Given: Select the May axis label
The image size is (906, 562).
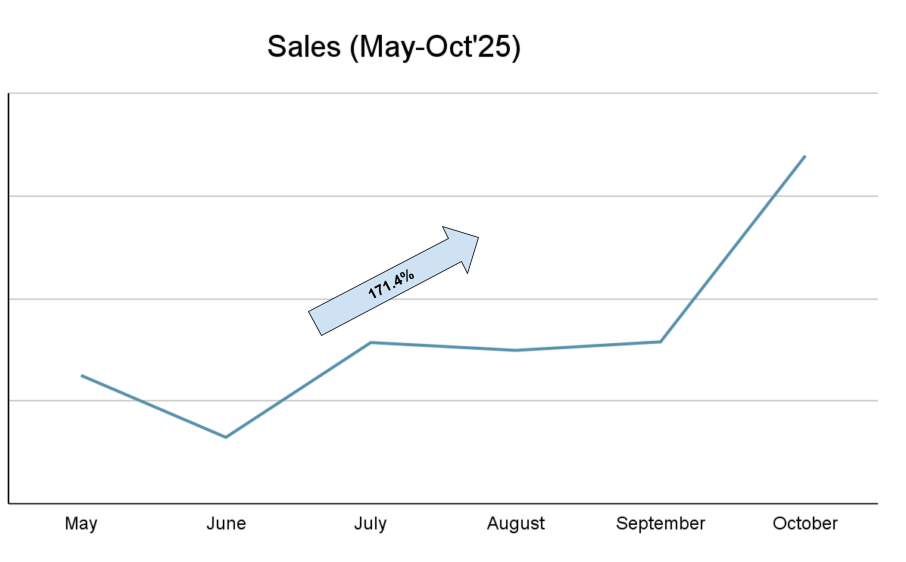Looking at the screenshot, I should click(81, 524).
